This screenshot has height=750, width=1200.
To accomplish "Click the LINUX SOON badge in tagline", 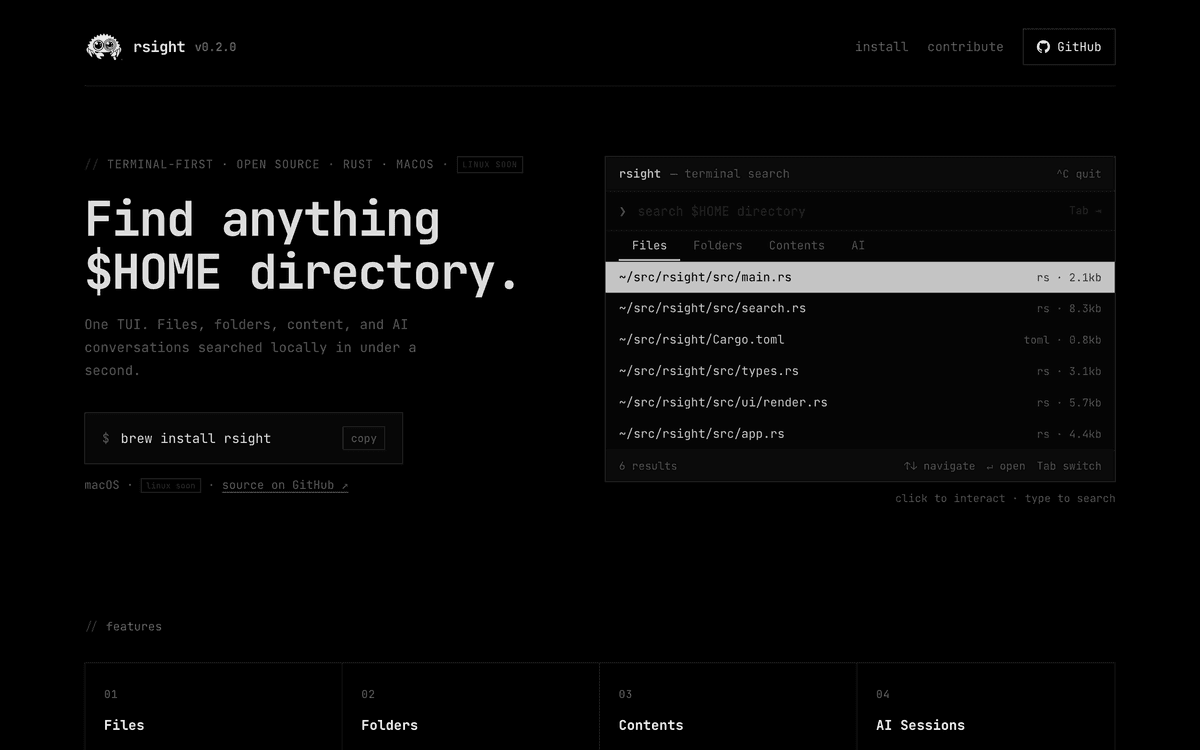I will click(490, 164).
